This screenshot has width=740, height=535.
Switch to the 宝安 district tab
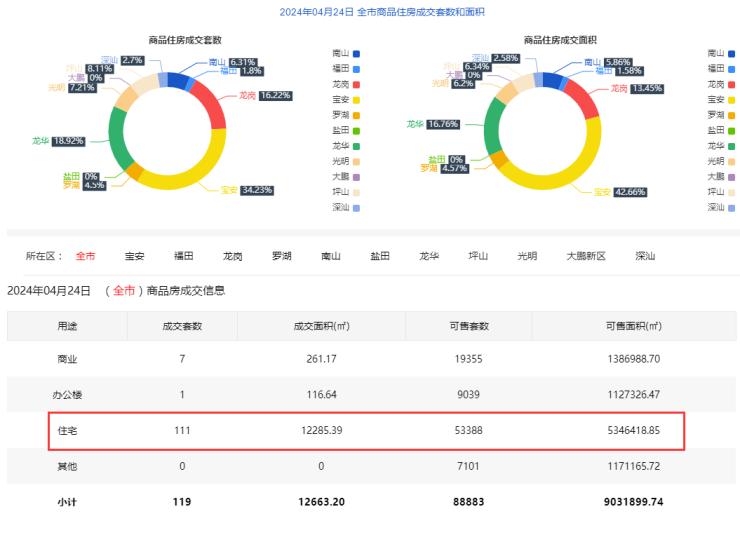point(135,256)
